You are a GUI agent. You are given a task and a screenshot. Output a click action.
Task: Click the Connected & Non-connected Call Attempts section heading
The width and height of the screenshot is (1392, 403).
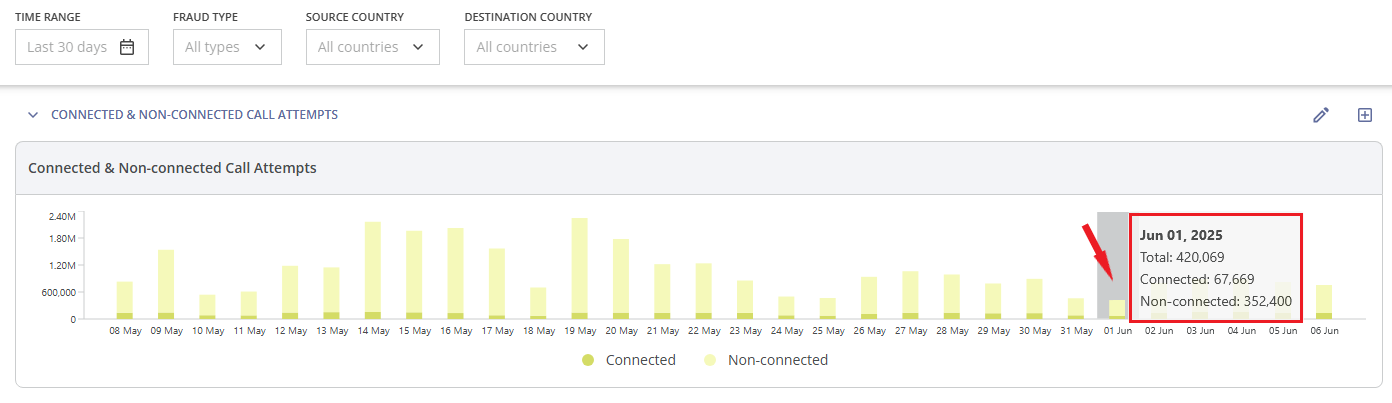tap(194, 115)
